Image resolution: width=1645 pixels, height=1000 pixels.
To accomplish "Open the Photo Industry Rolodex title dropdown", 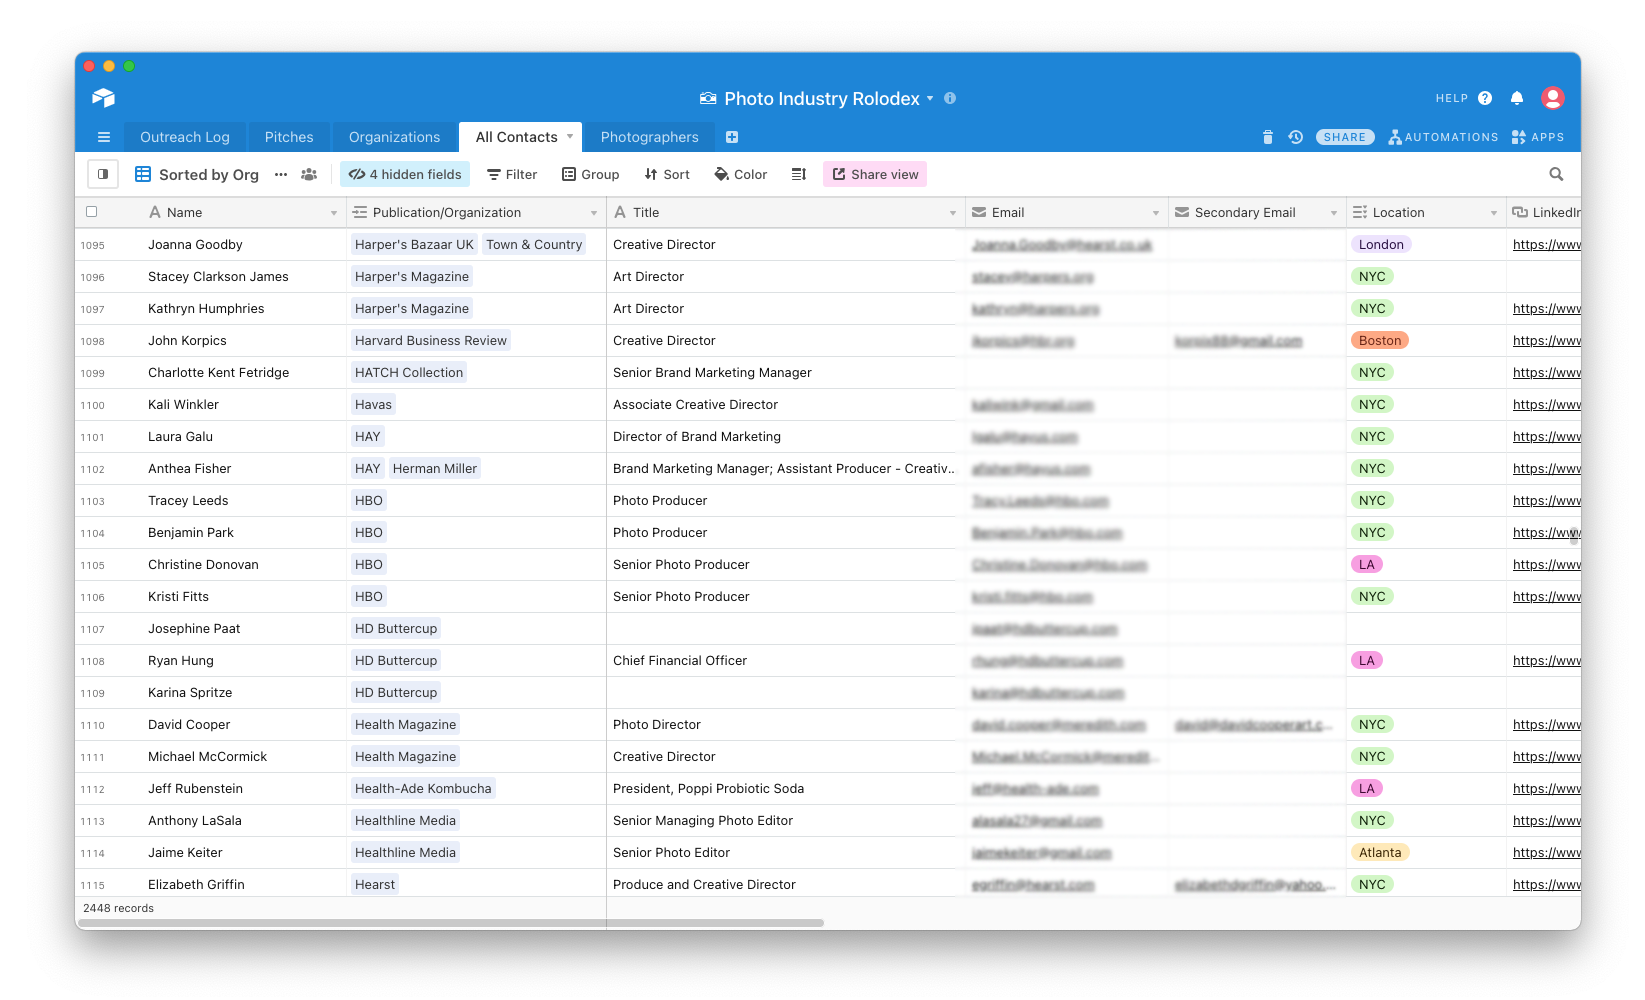I will [x=930, y=98].
